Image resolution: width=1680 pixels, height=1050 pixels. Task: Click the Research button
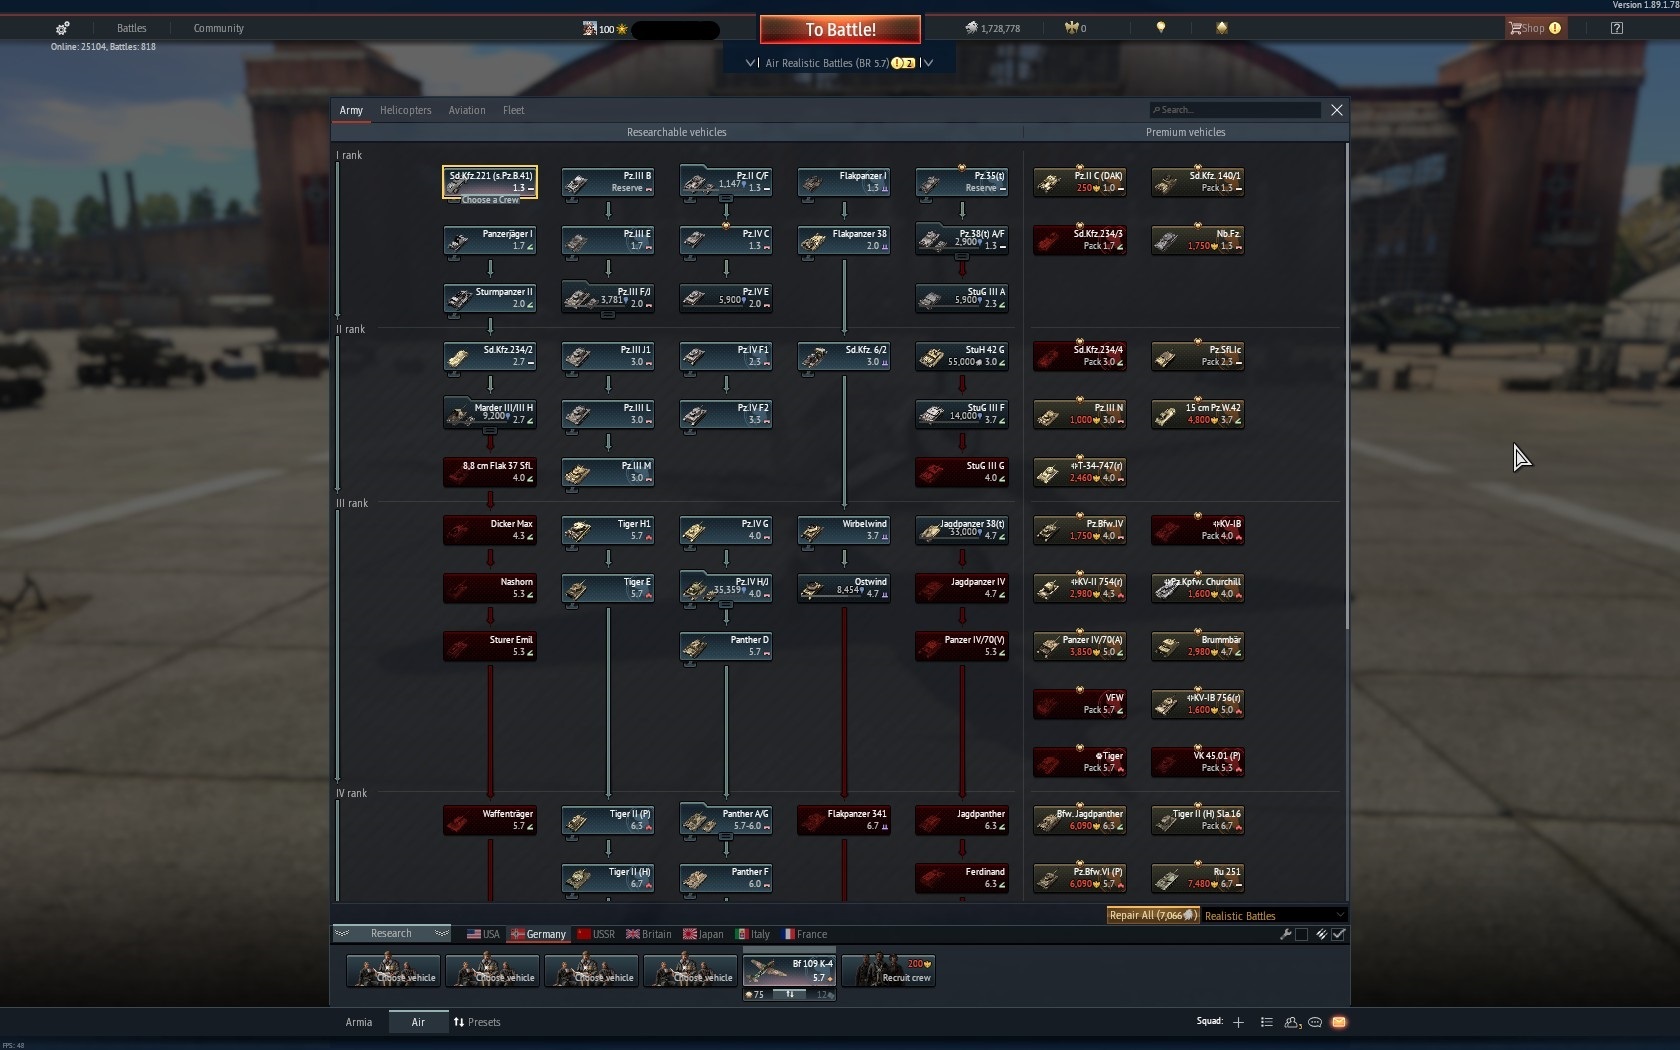391,933
